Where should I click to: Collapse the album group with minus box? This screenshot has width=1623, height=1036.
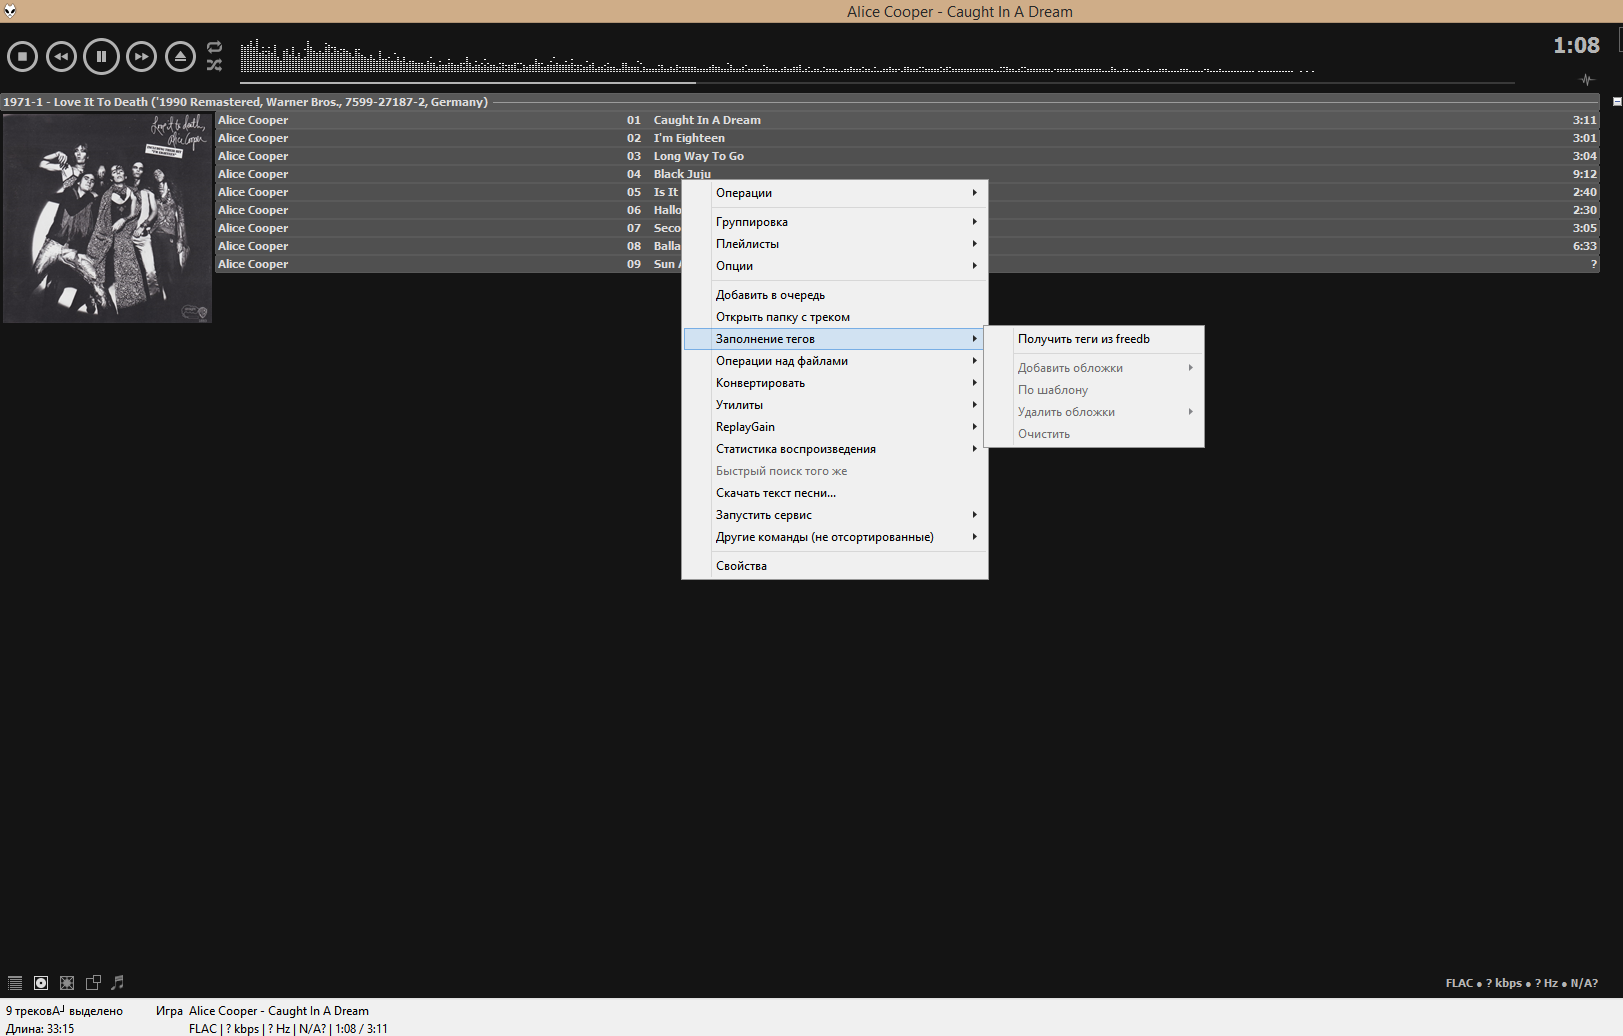pyautogui.click(x=1617, y=102)
